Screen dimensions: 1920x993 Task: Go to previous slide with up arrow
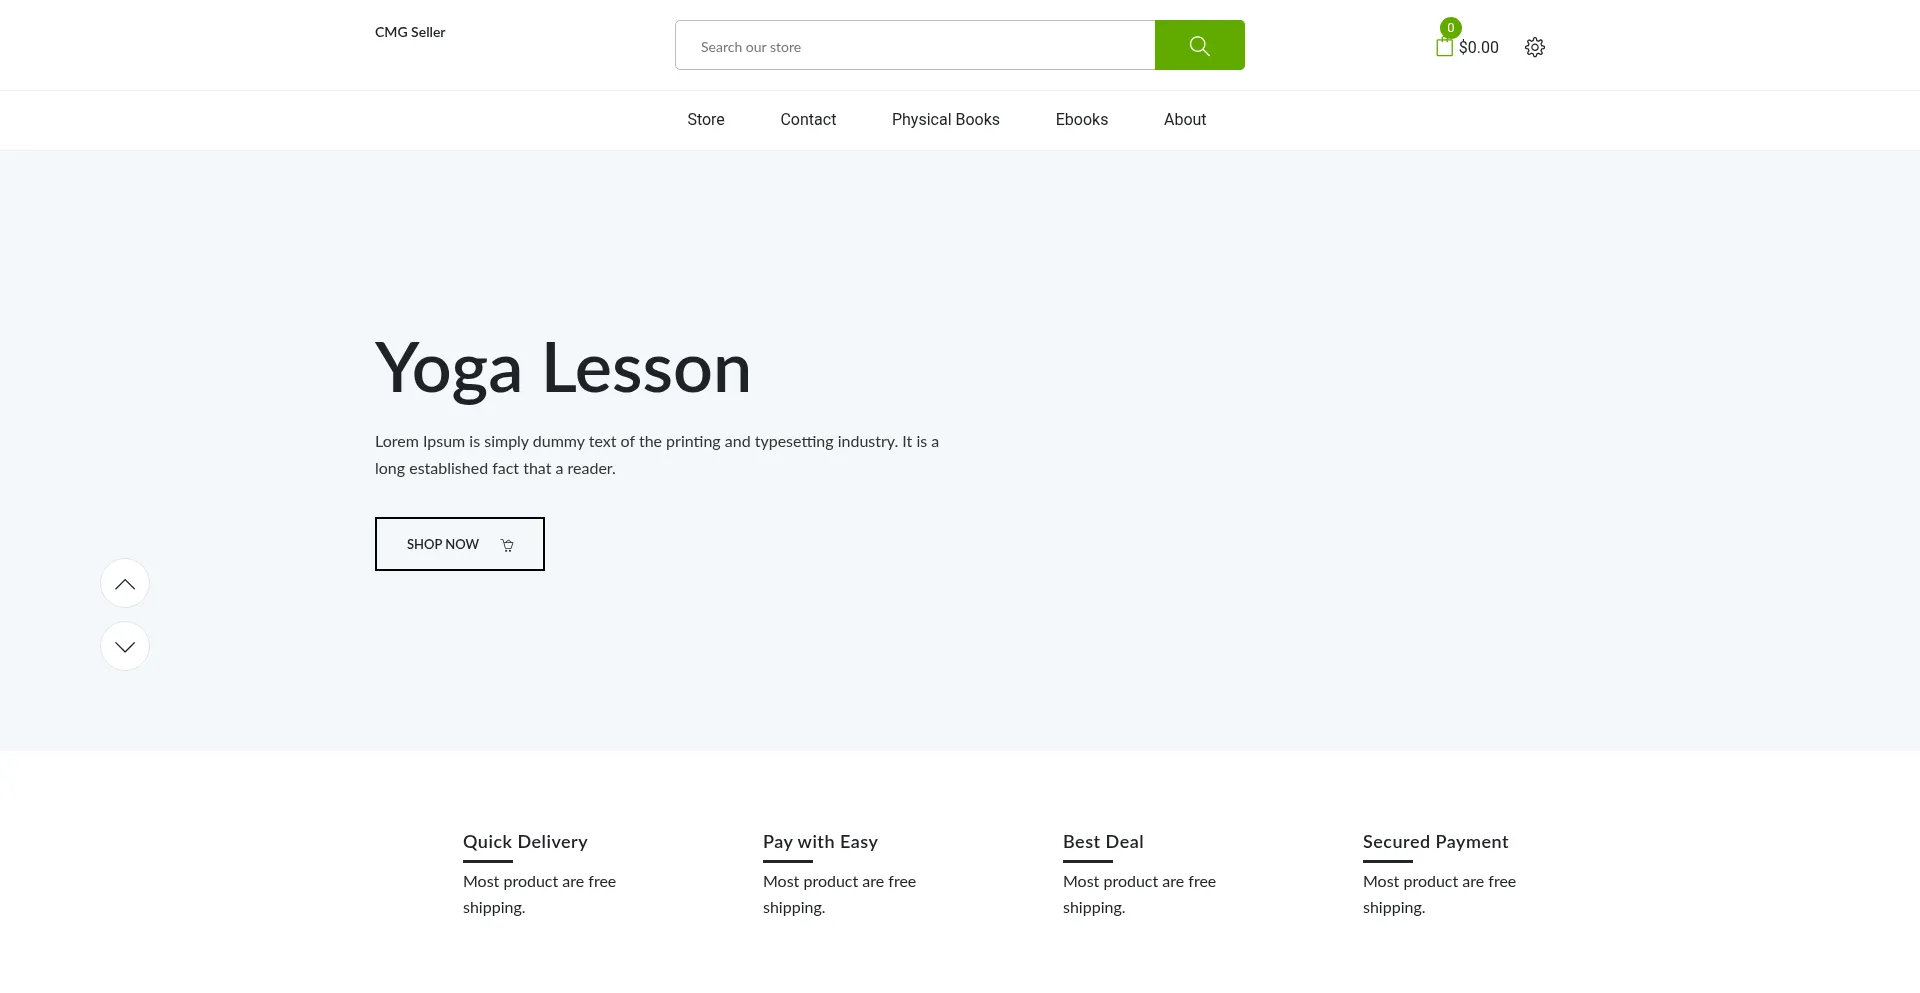pyautogui.click(x=125, y=584)
